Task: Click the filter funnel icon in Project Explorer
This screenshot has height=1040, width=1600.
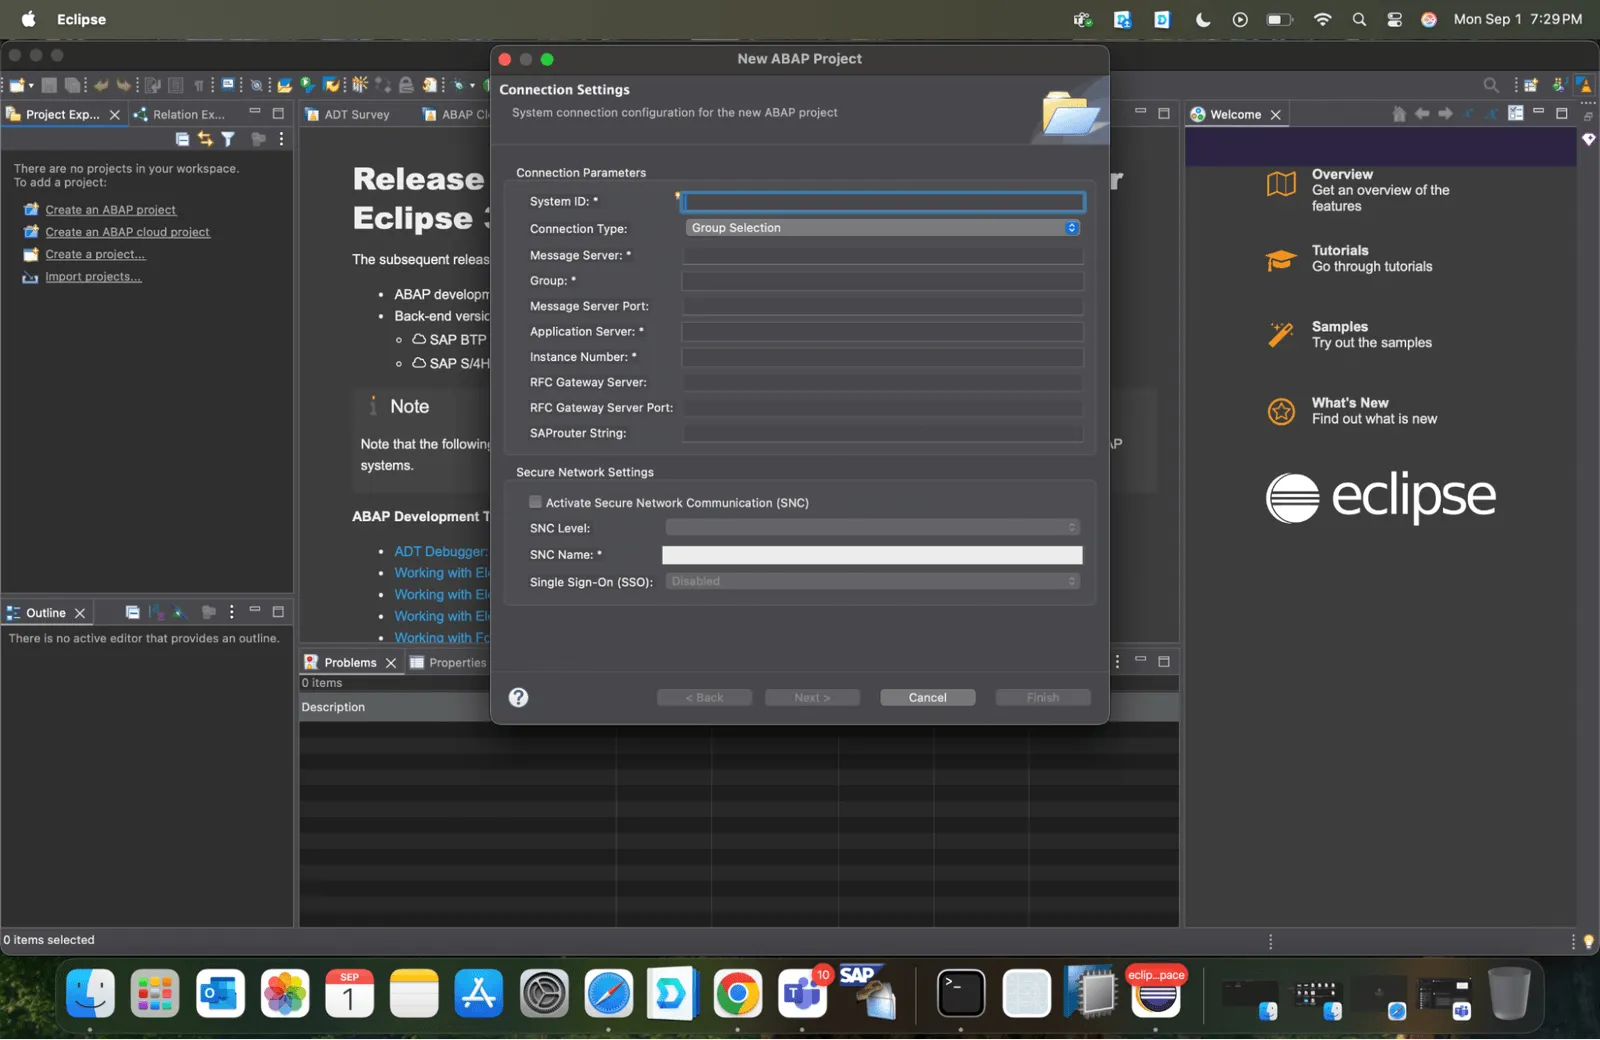Action: click(x=228, y=139)
